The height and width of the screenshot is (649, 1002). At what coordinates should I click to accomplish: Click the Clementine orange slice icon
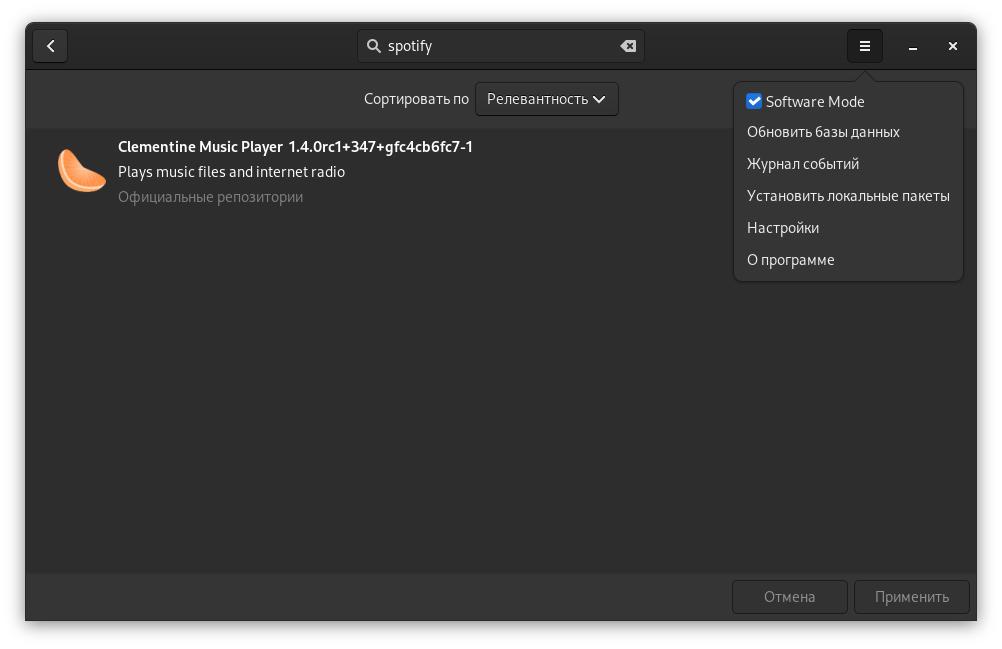coord(81,171)
